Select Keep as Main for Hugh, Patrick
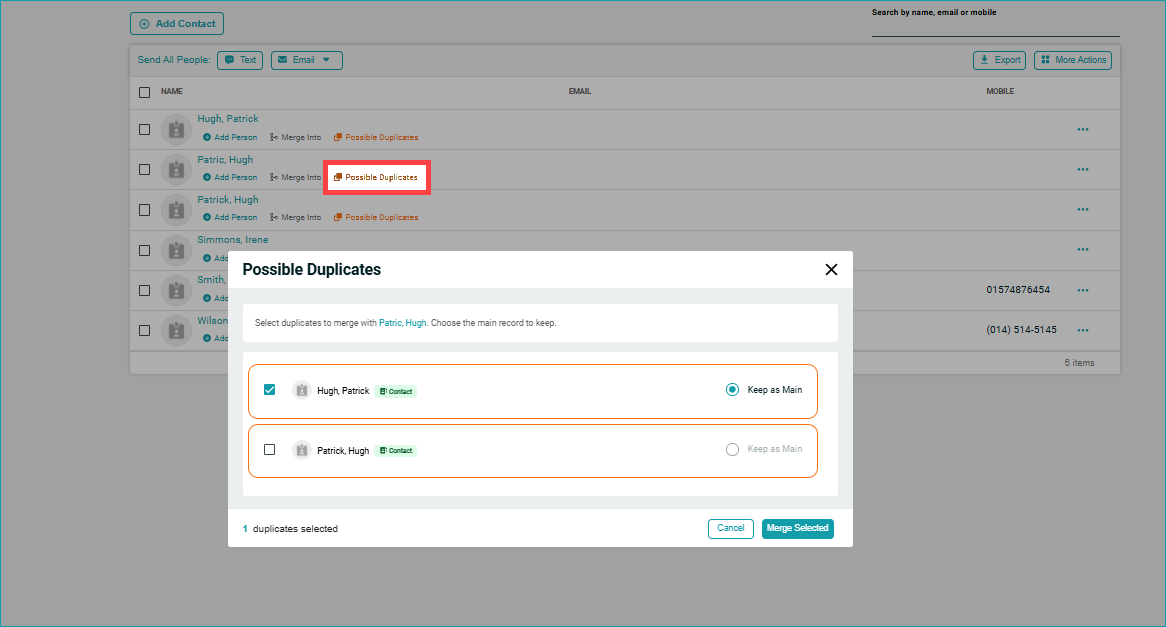Screen dimensions: 1166x627 pos(732,390)
